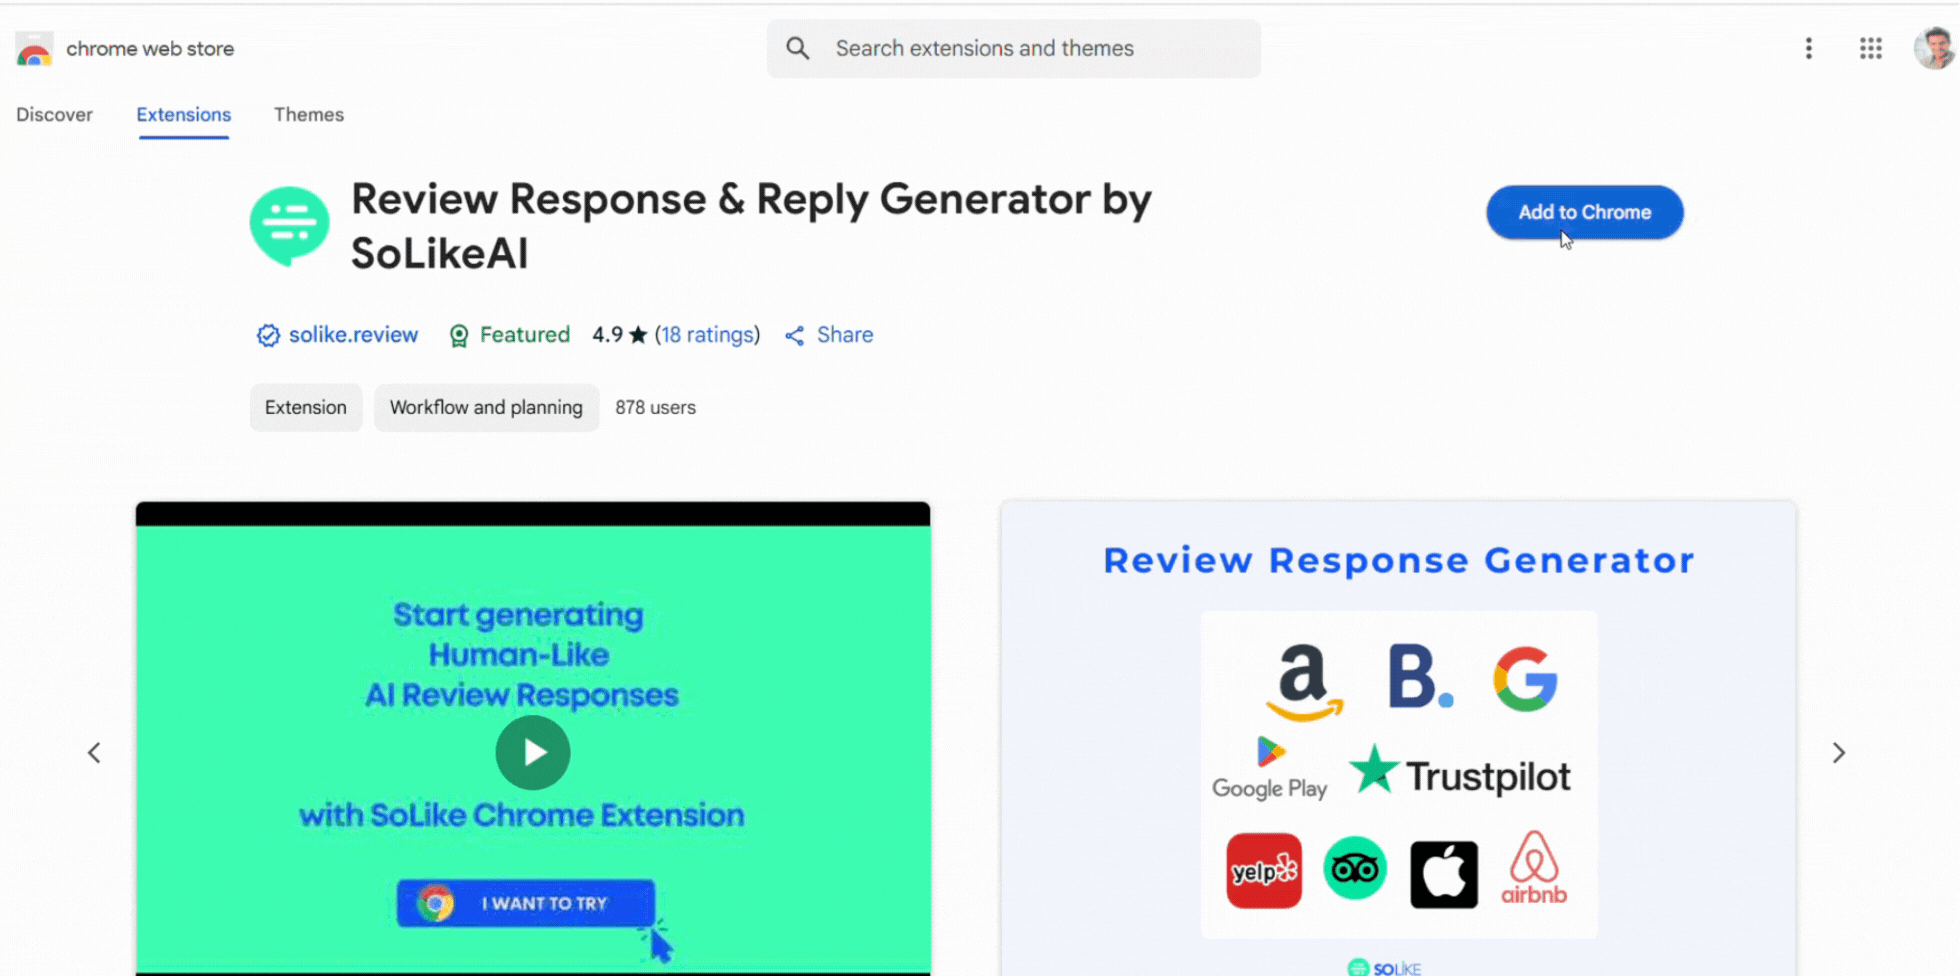Click the Booking.com B. logo
1960x976 pixels.
(1420, 677)
